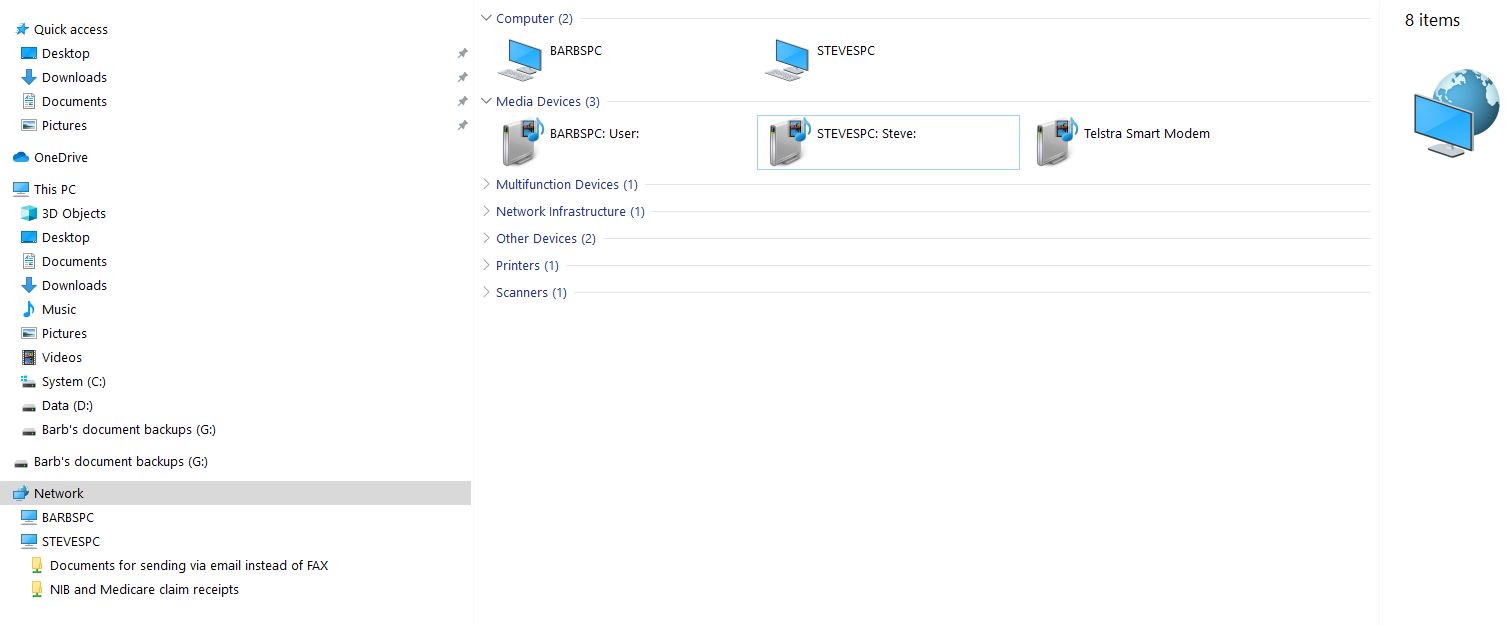The height and width of the screenshot is (625, 1506).
Task: Click the OneDrive label in navigation pane
Action: click(x=61, y=157)
